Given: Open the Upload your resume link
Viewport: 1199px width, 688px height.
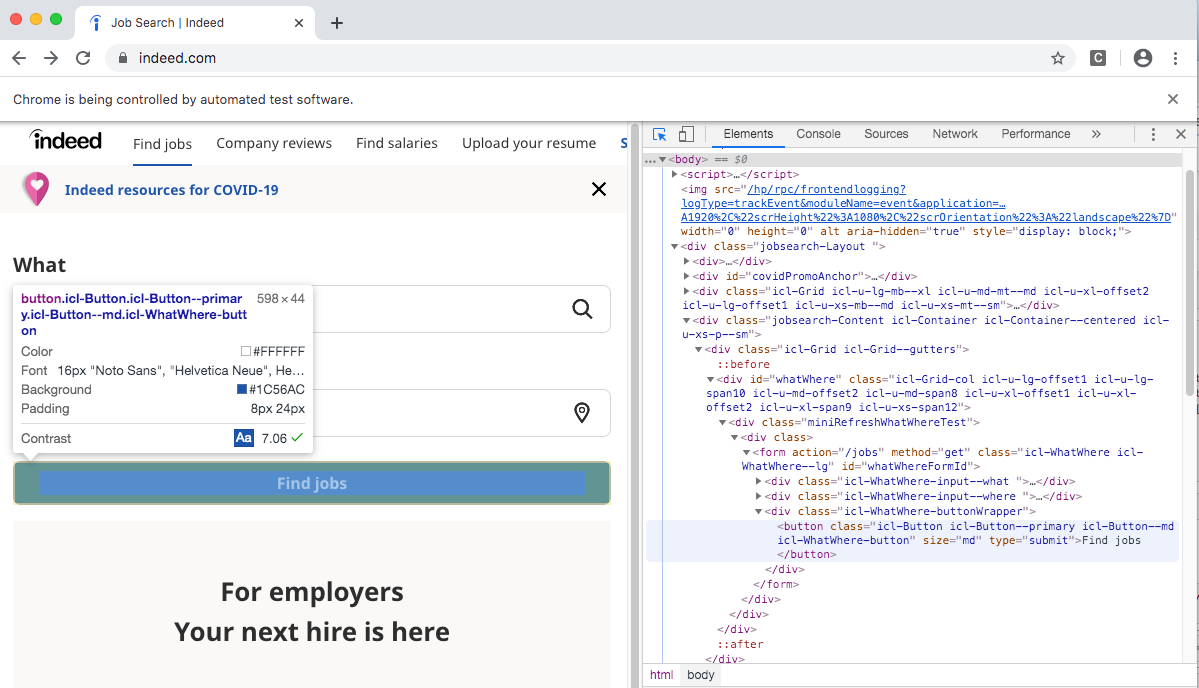Looking at the screenshot, I should tap(528, 143).
